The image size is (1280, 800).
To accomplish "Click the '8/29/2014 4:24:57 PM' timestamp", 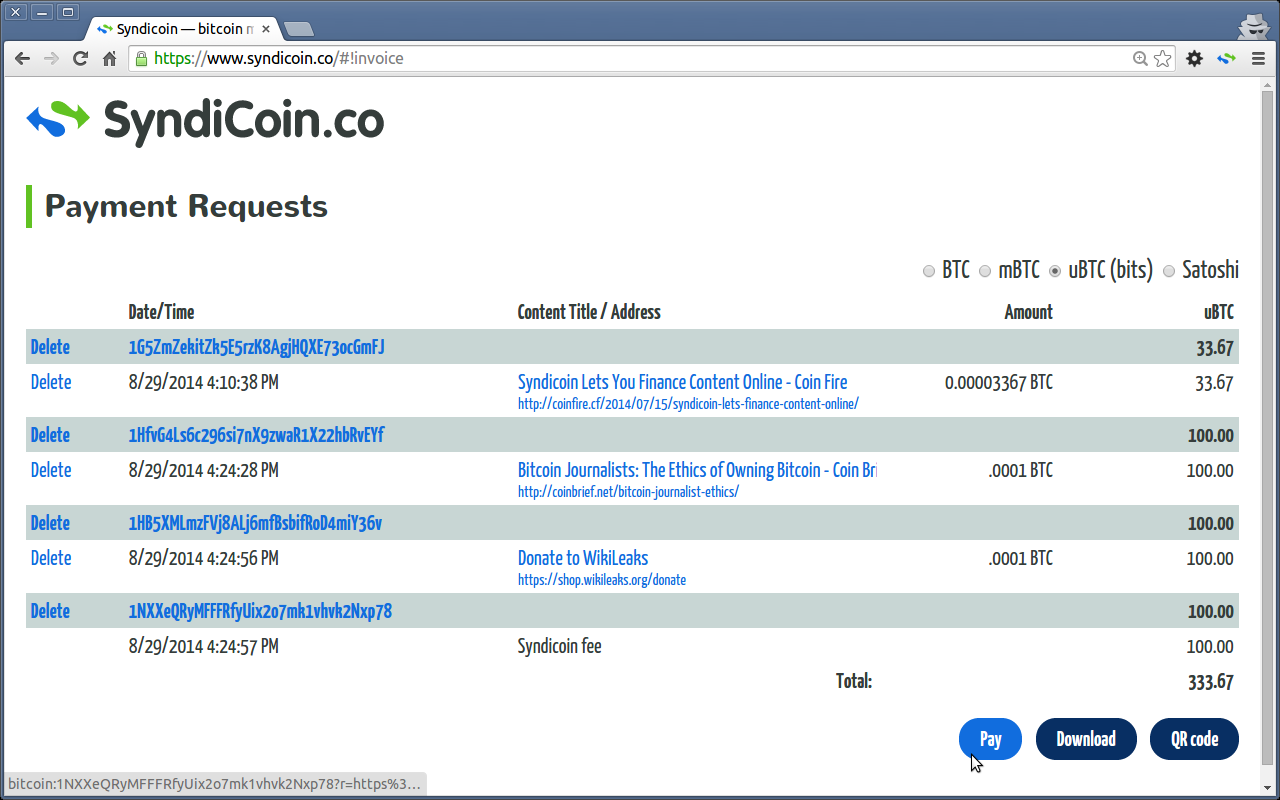I will click(x=203, y=646).
